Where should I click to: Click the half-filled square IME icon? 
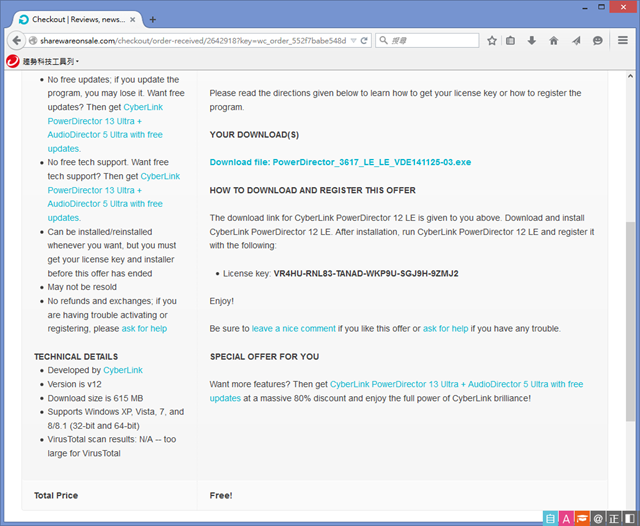coord(630,518)
